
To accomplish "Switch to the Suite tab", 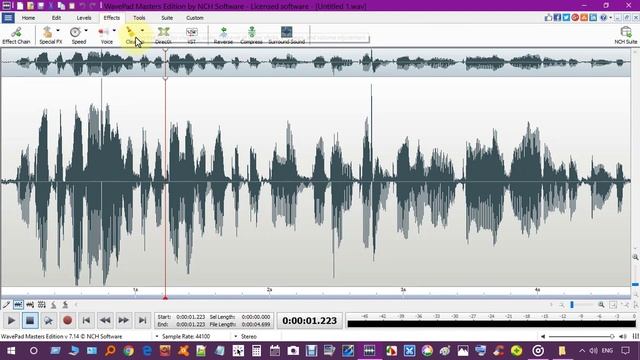I will tap(167, 18).
